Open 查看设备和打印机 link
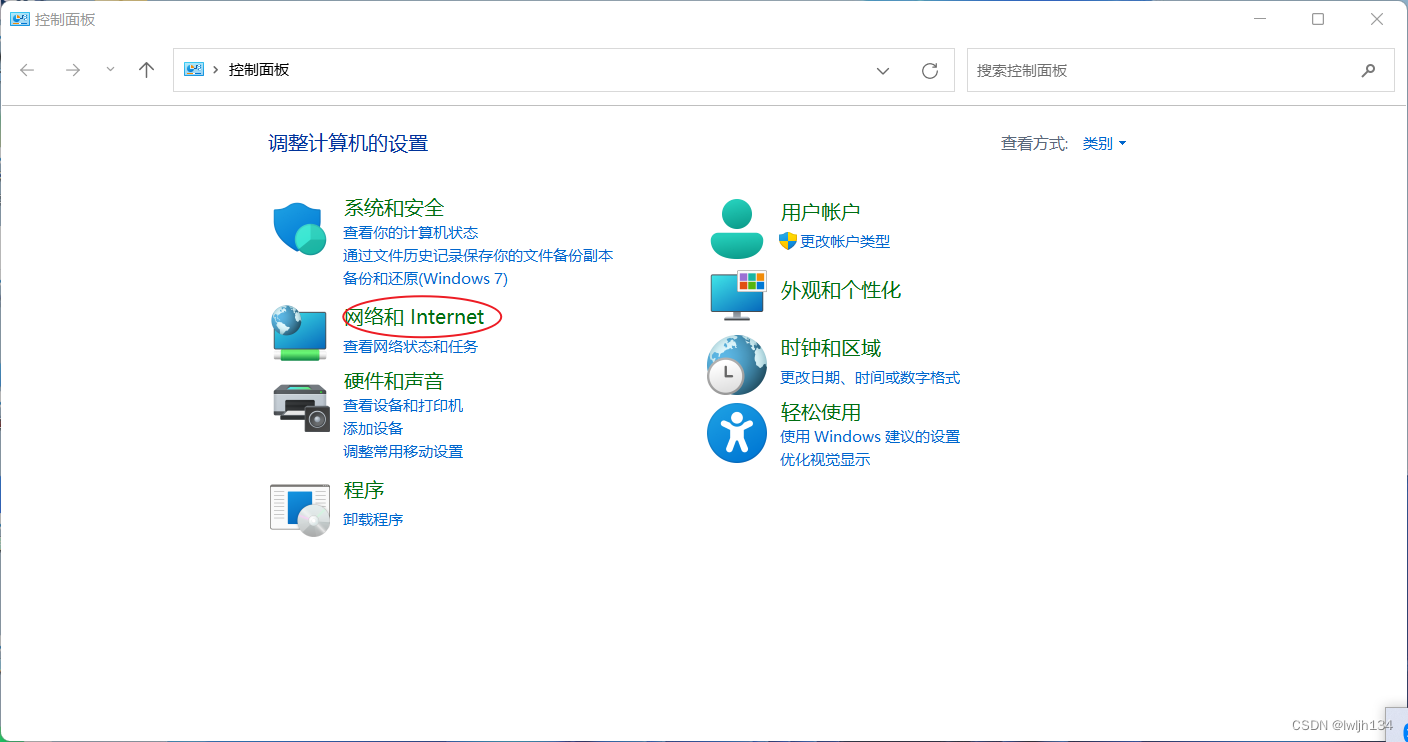The image size is (1408, 742). 403,406
